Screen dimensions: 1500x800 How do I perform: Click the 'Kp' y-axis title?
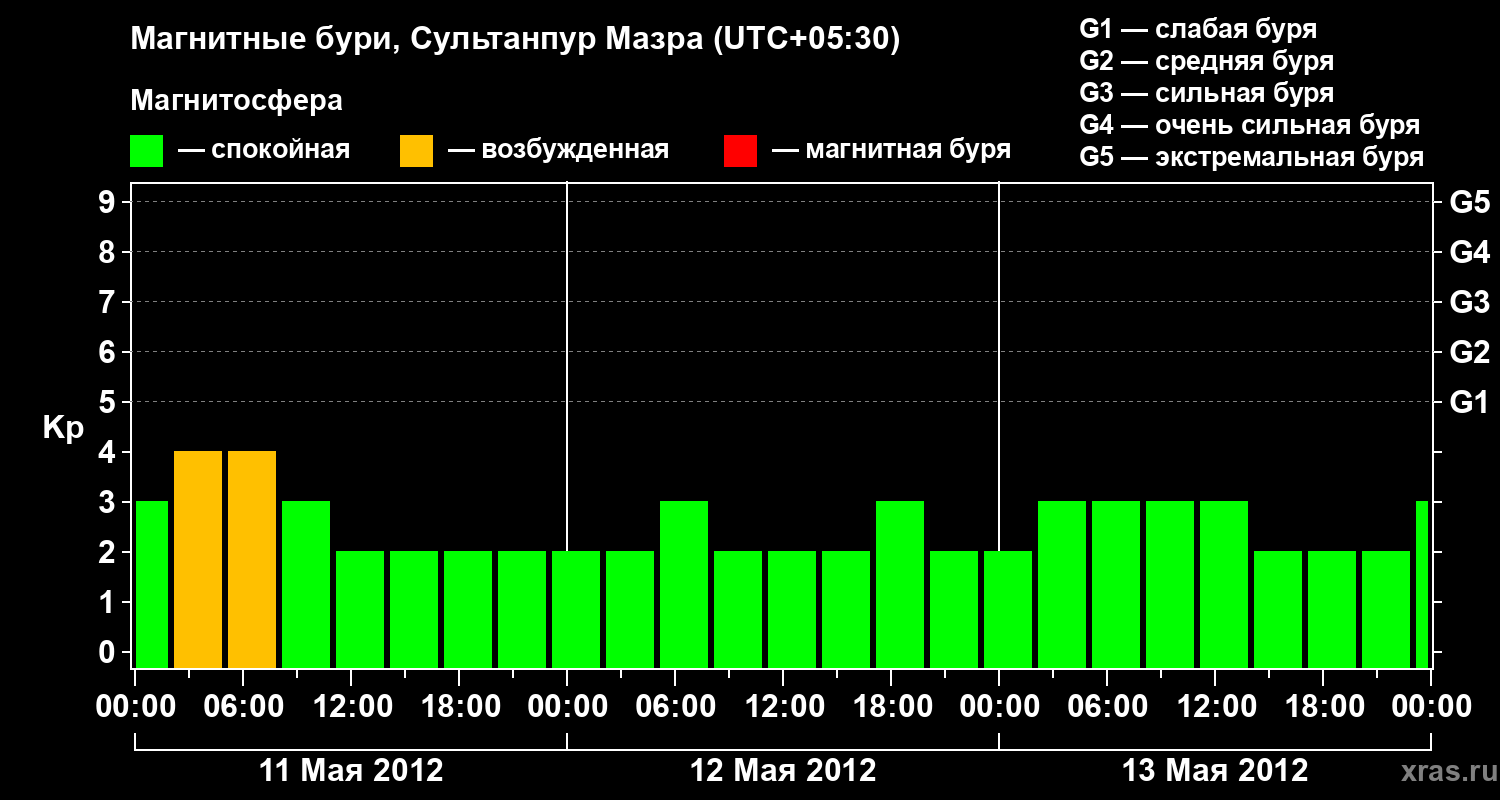pyautogui.click(x=63, y=428)
